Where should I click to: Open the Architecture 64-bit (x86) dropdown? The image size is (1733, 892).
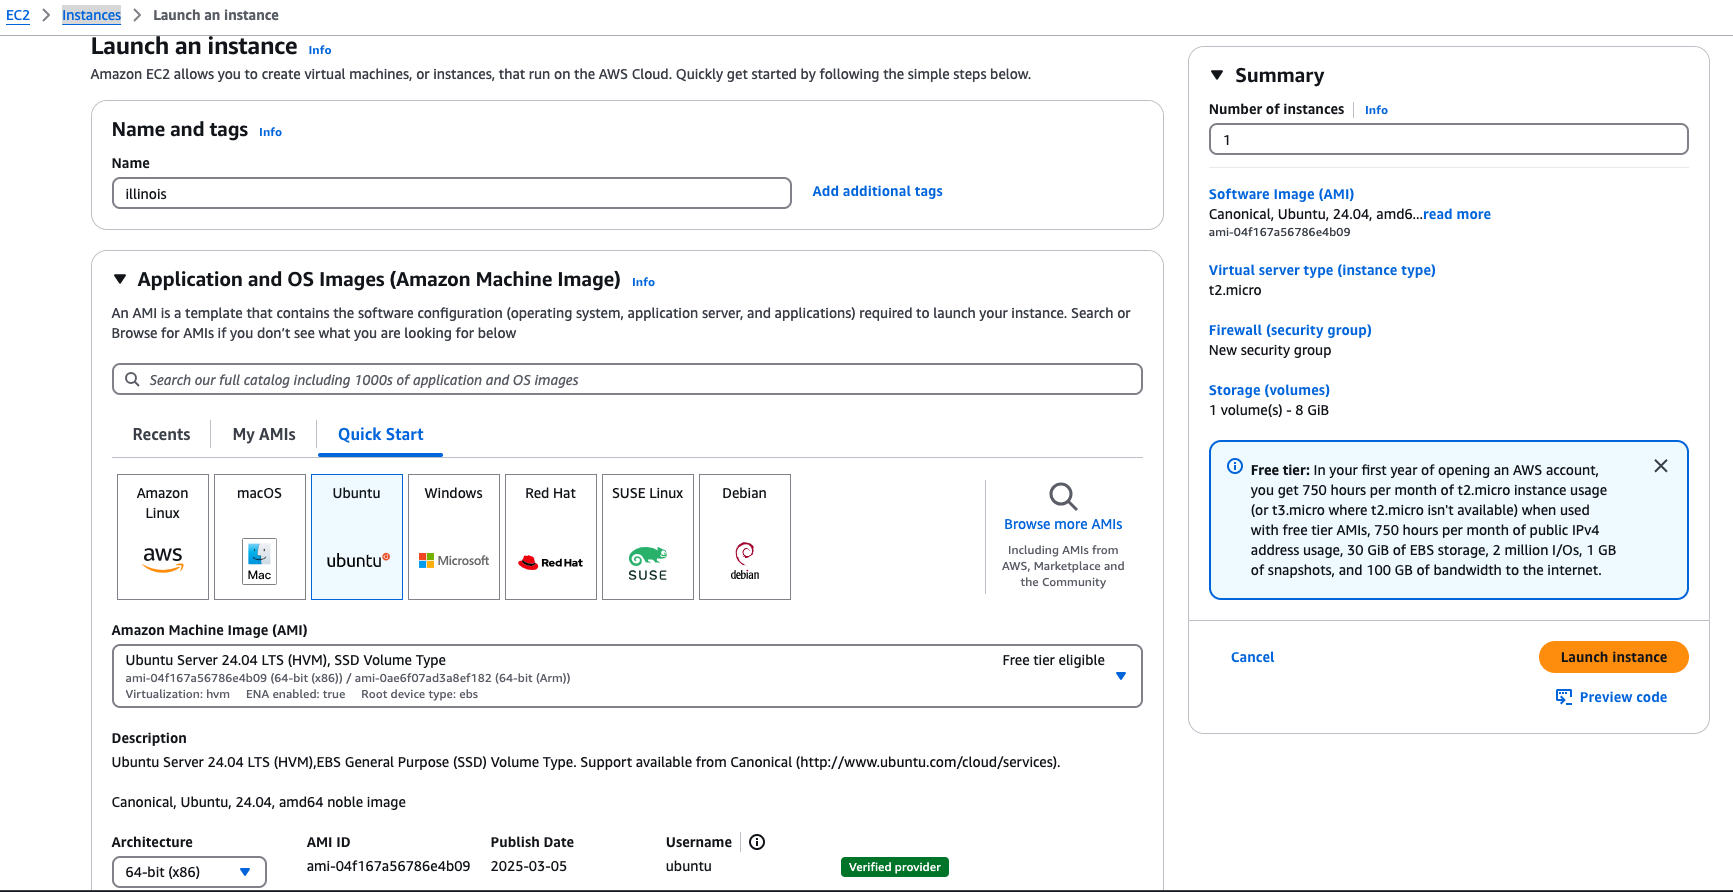pos(189,872)
